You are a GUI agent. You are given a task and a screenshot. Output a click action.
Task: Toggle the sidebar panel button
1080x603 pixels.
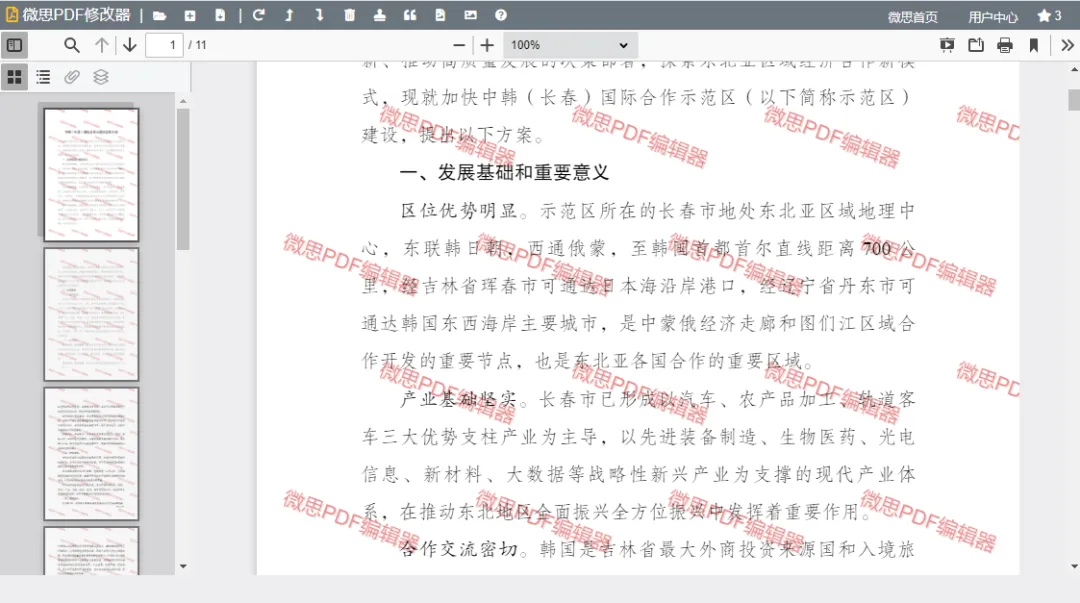click(14, 45)
